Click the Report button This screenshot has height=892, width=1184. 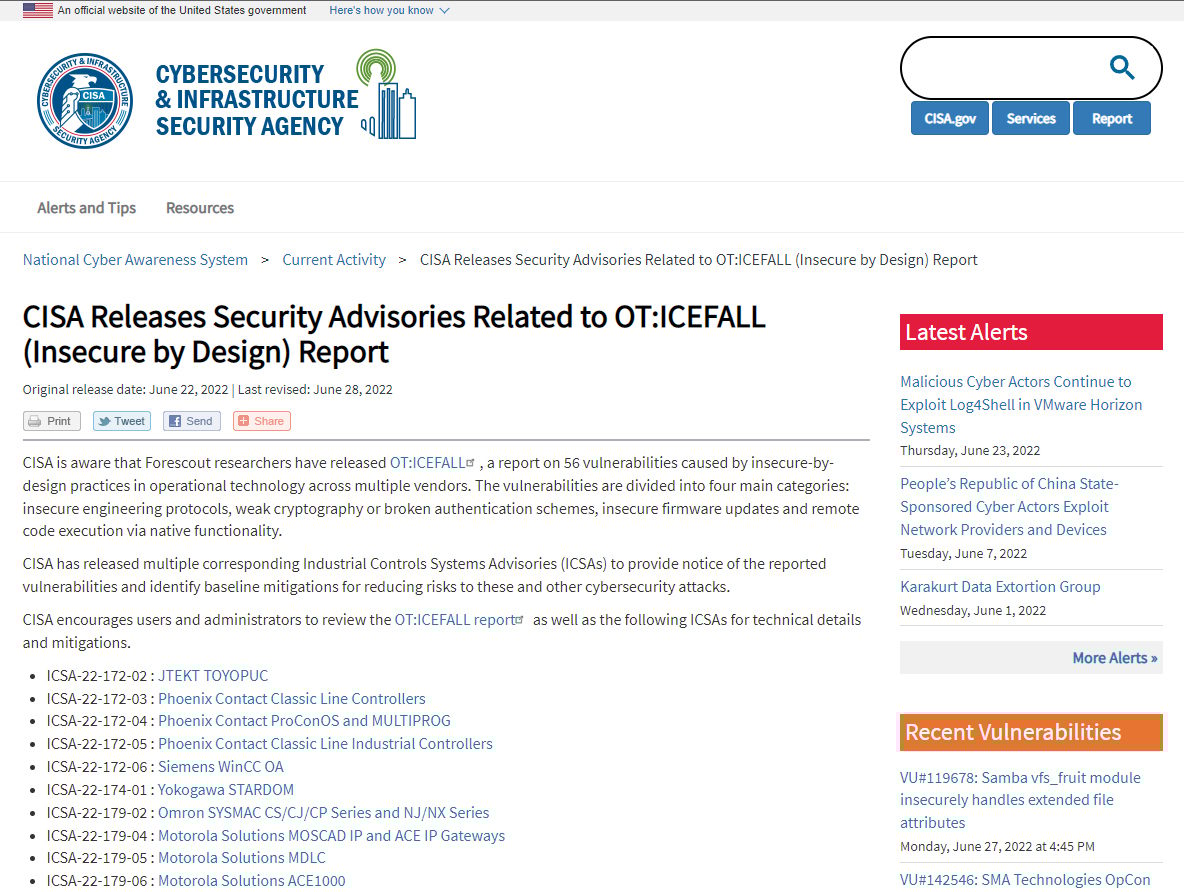1111,118
